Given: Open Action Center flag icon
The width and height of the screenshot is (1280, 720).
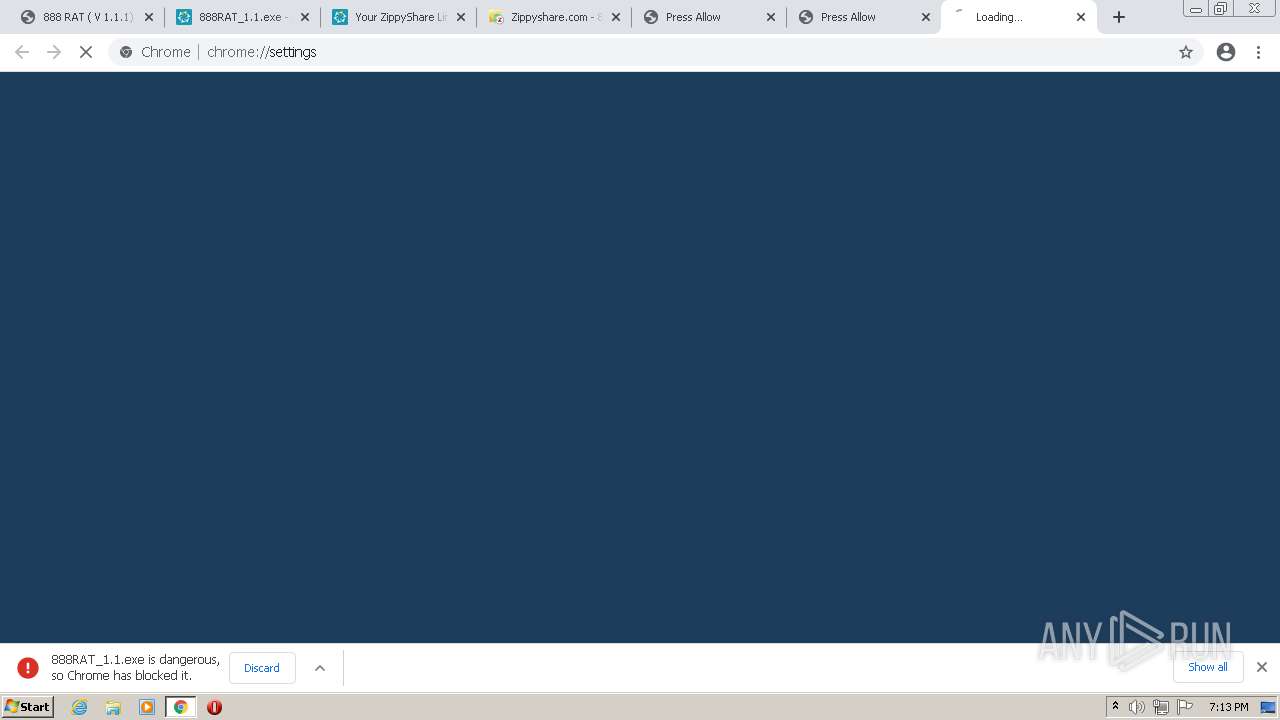Looking at the screenshot, I should coord(1185,707).
